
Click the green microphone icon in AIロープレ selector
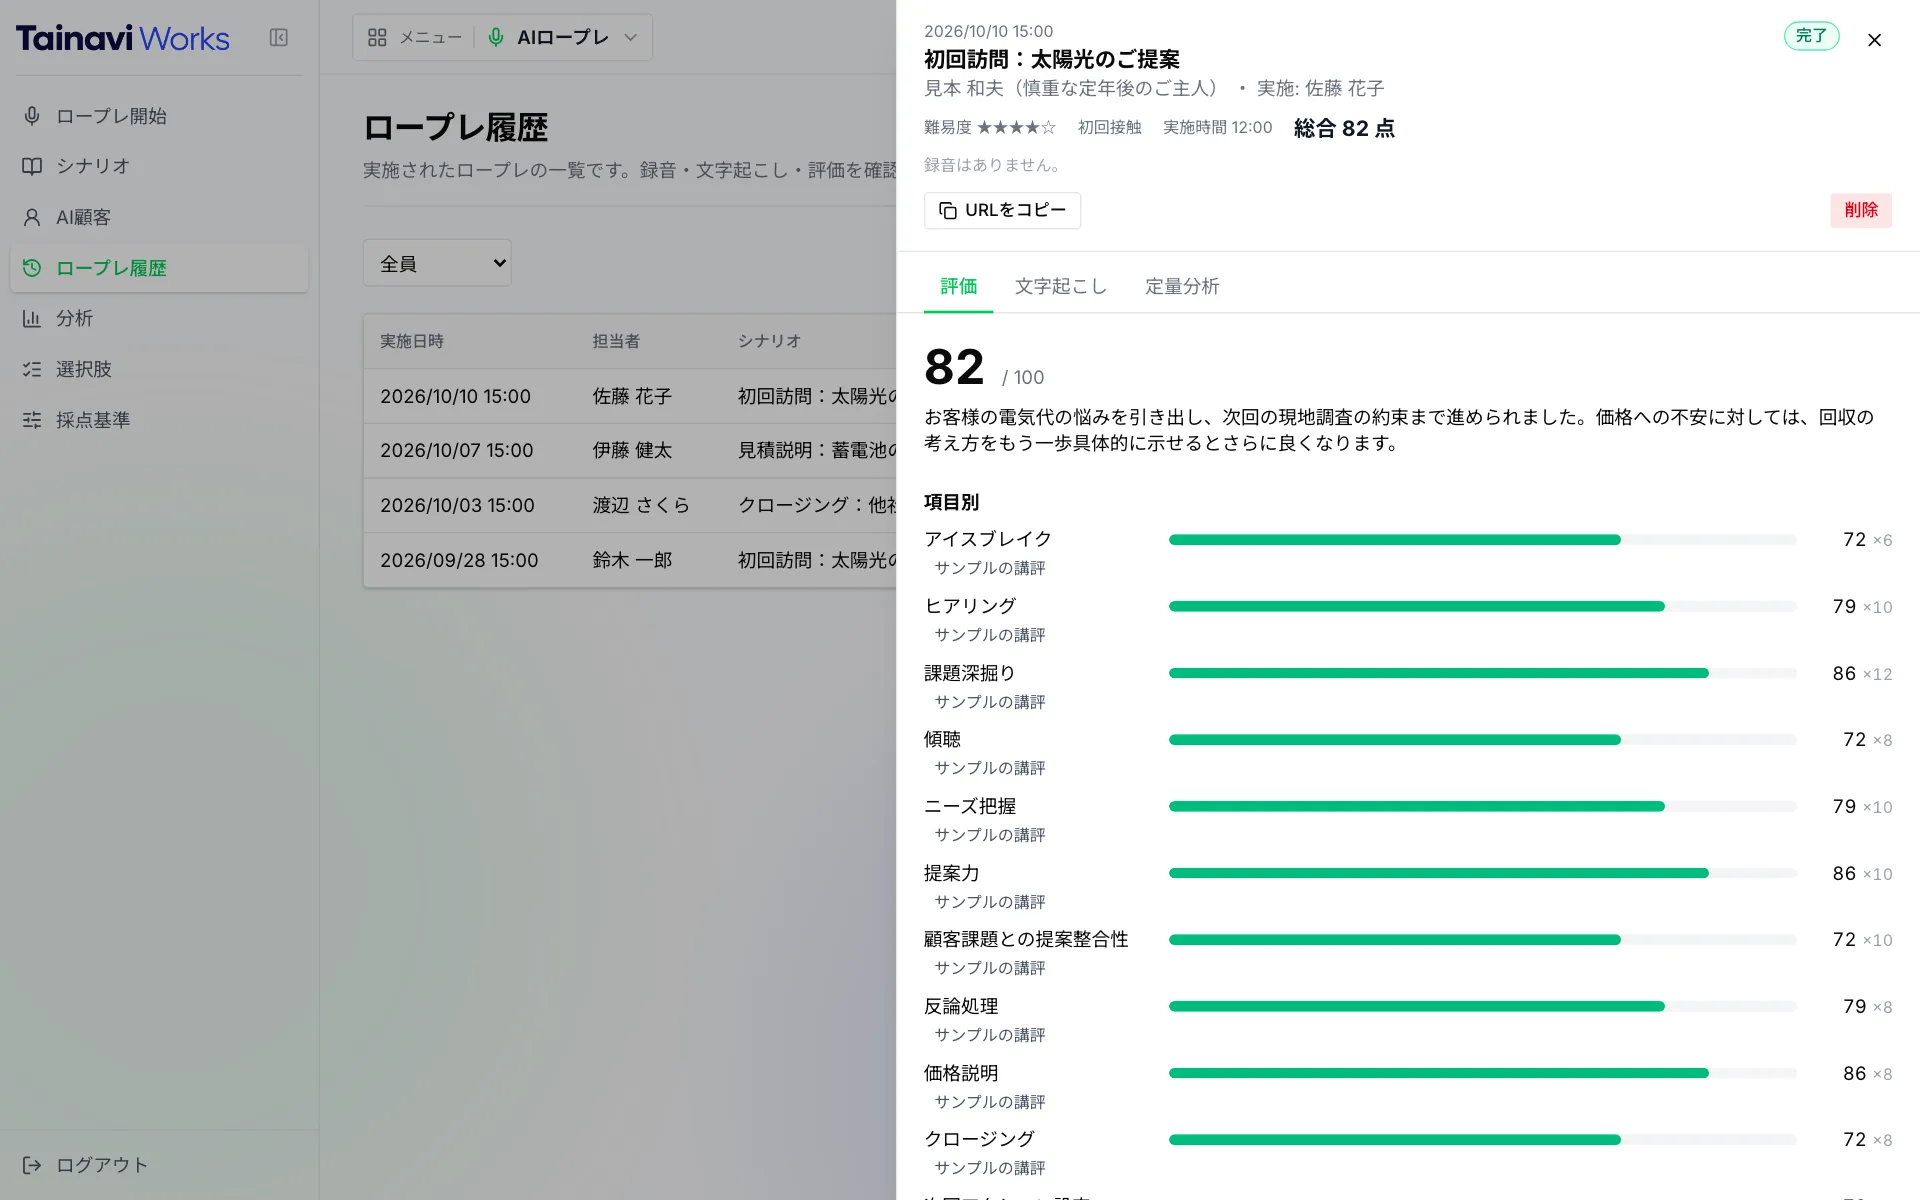pyautogui.click(x=496, y=37)
